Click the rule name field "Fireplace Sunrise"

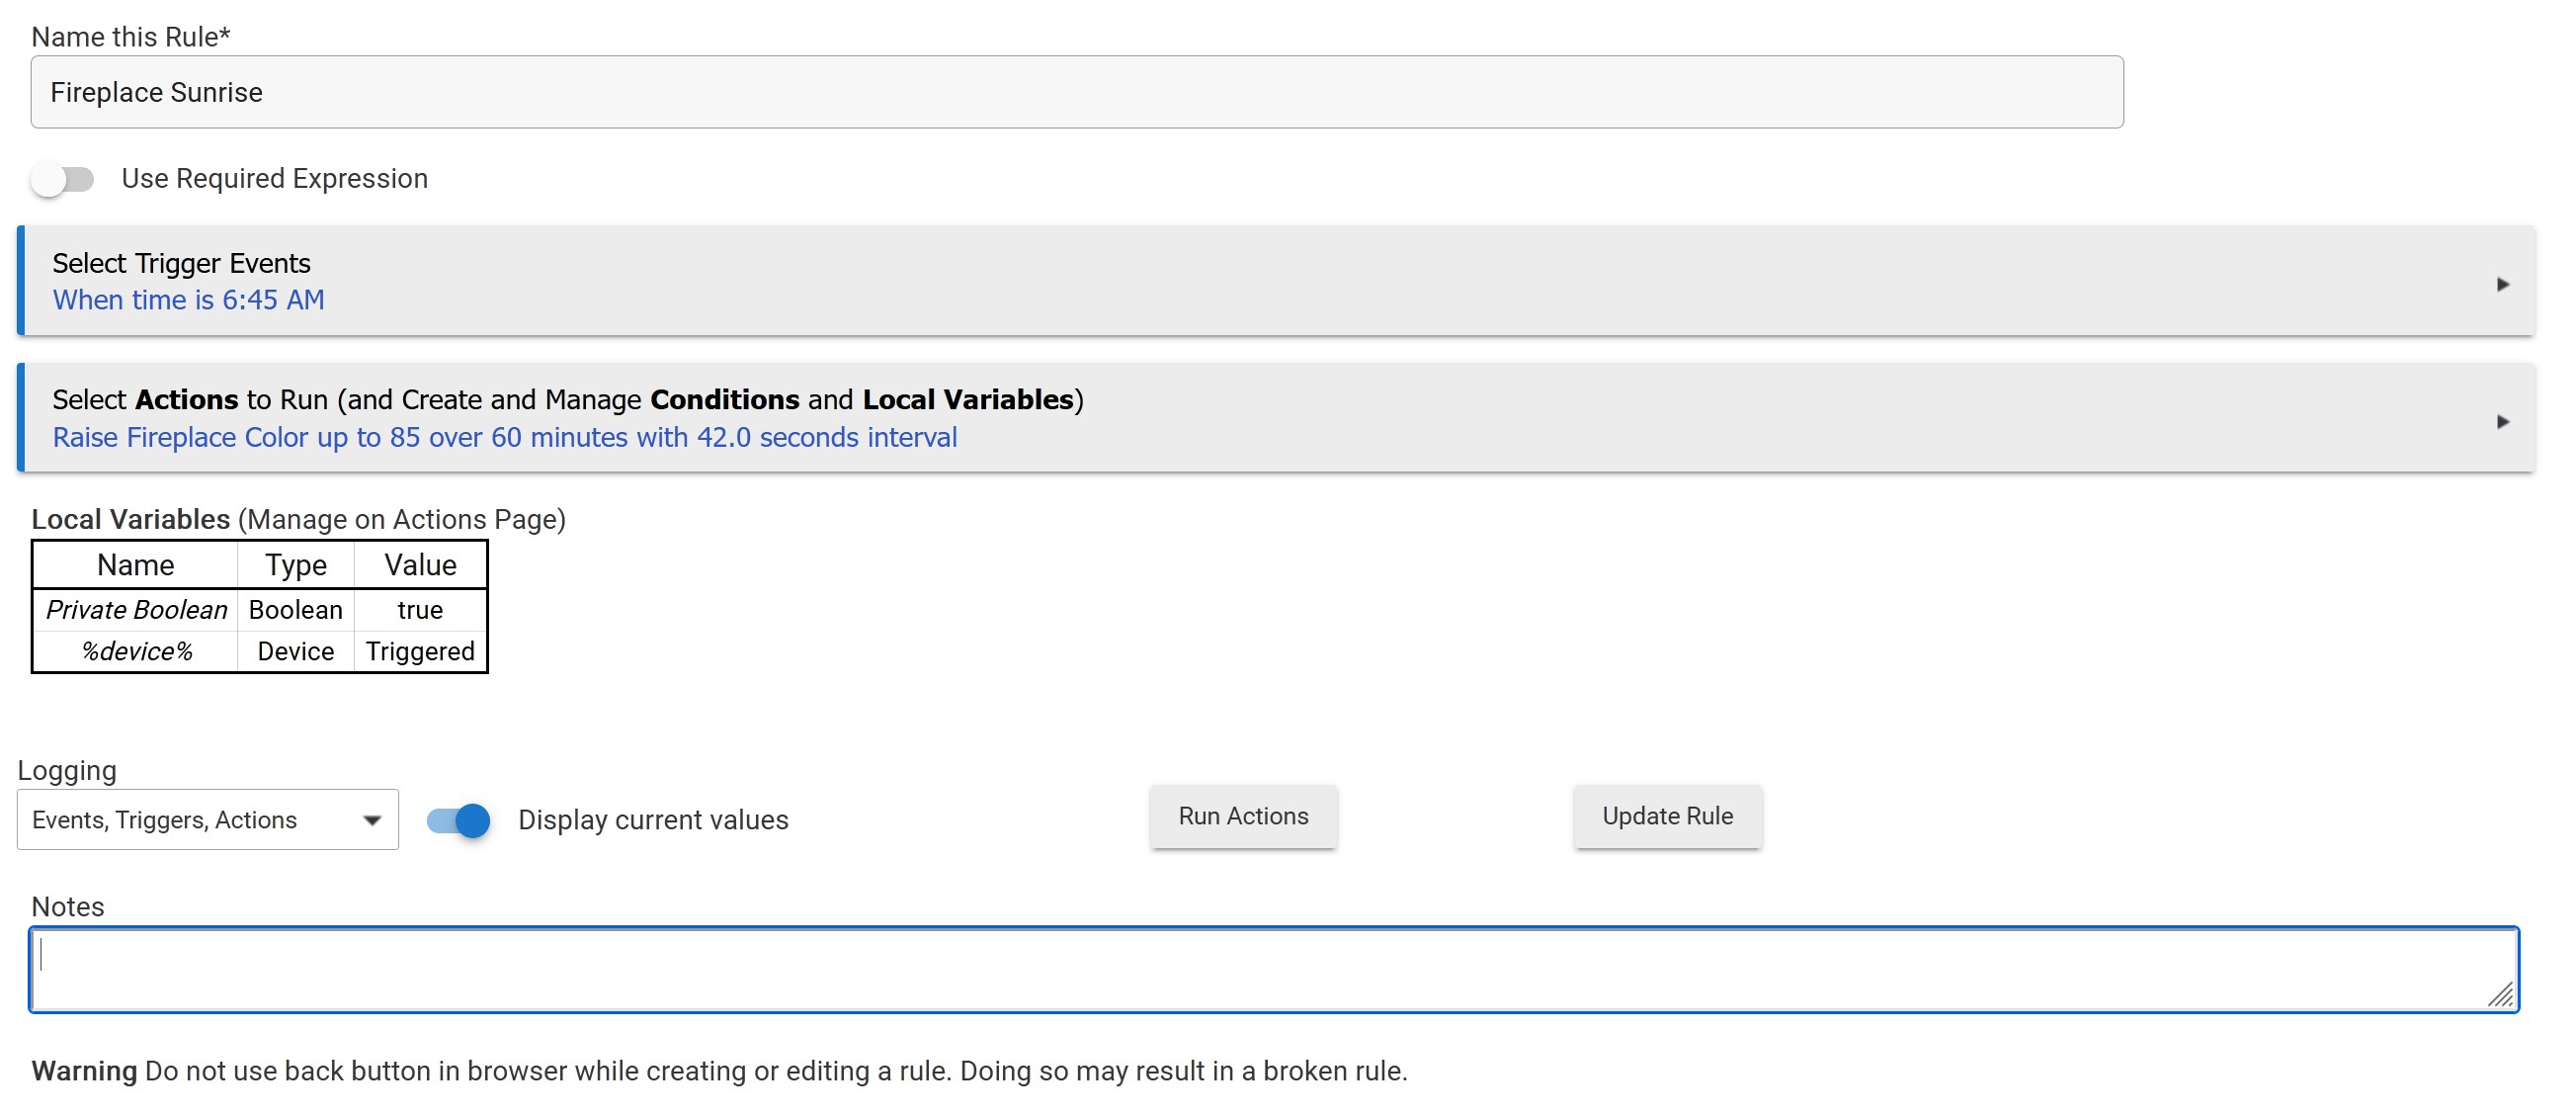[x=1076, y=92]
